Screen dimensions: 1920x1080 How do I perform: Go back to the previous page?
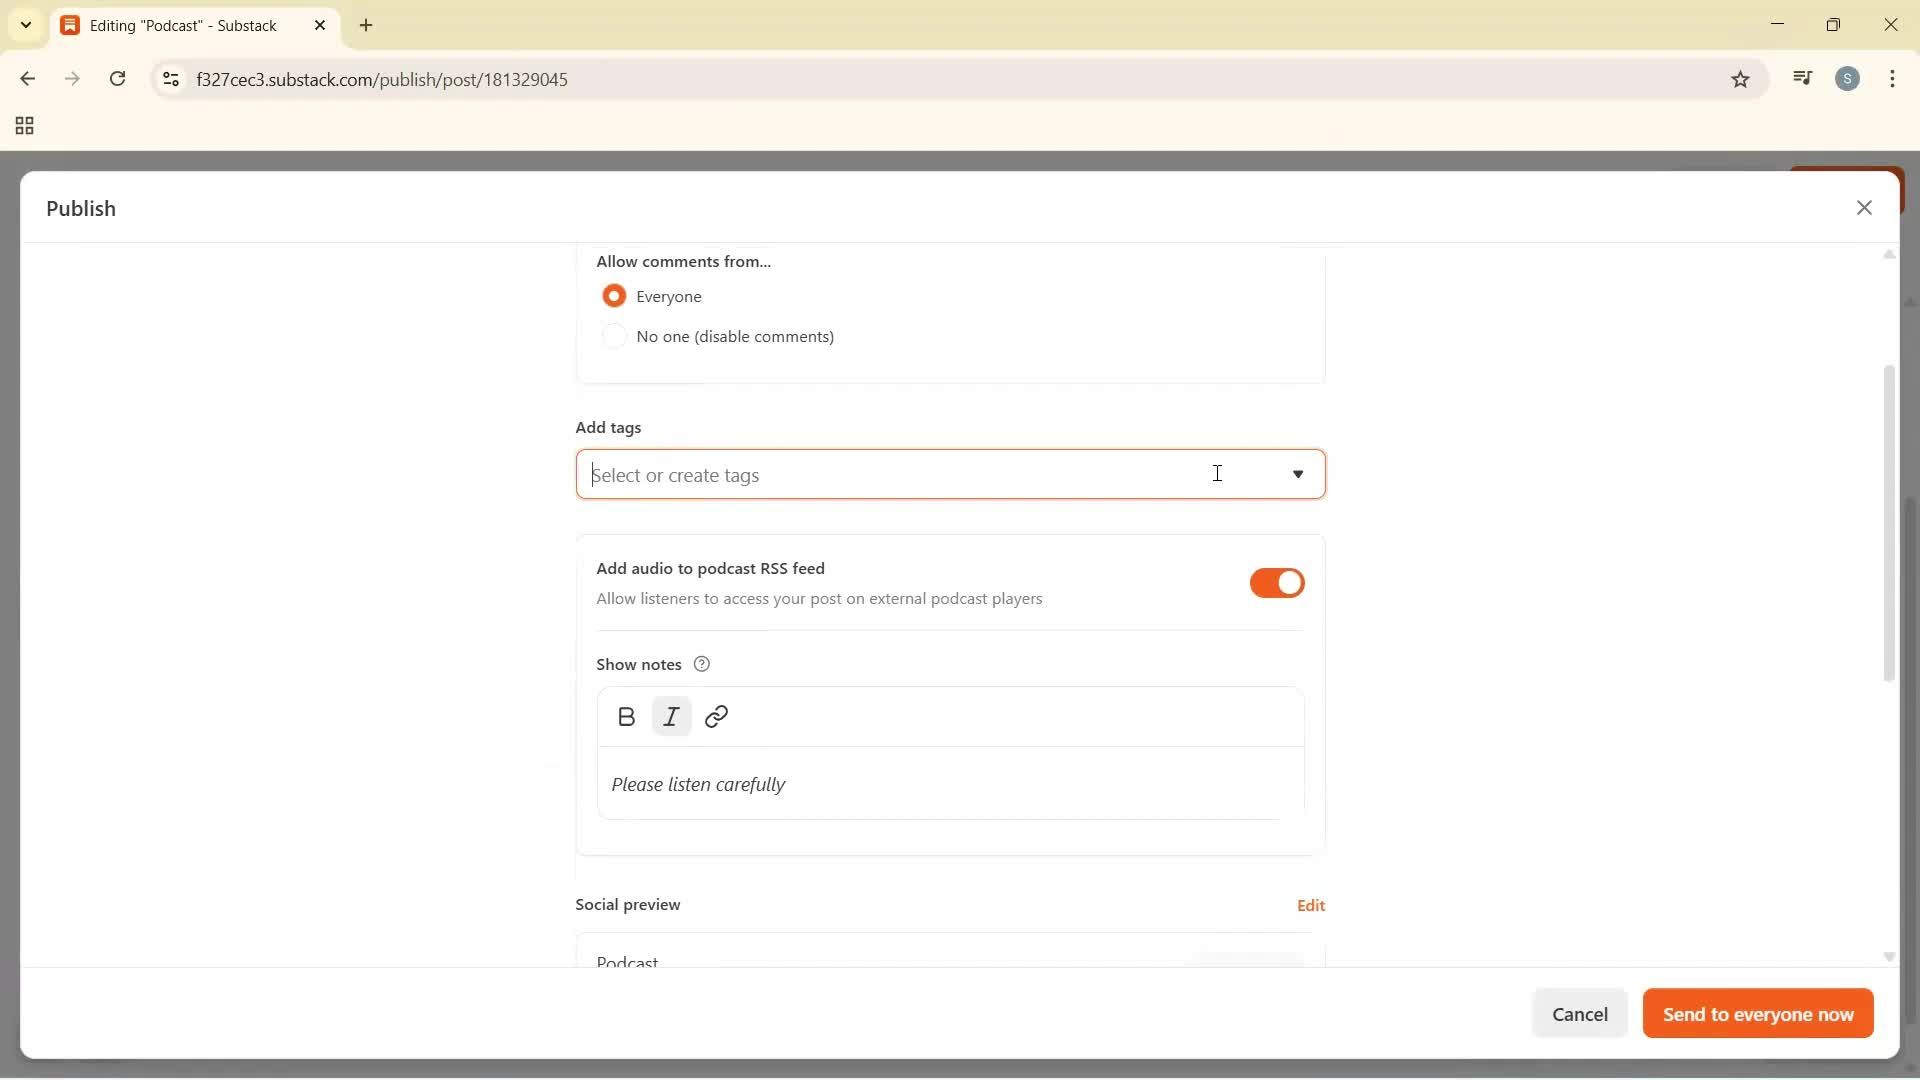pos(27,79)
